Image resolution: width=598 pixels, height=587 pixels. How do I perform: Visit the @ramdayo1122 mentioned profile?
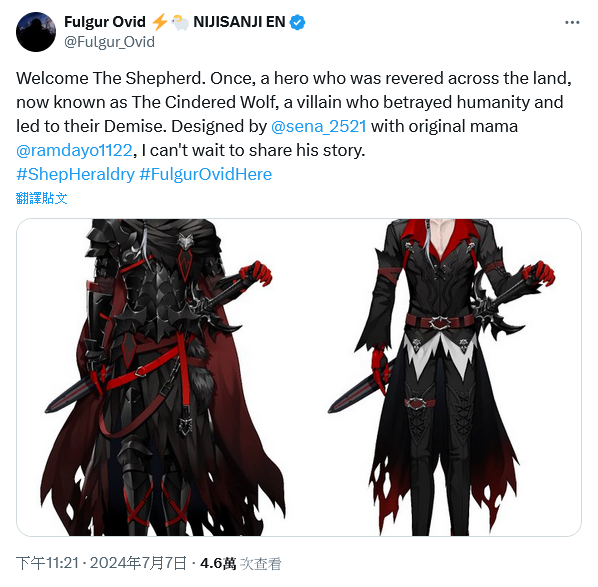[x=74, y=150]
